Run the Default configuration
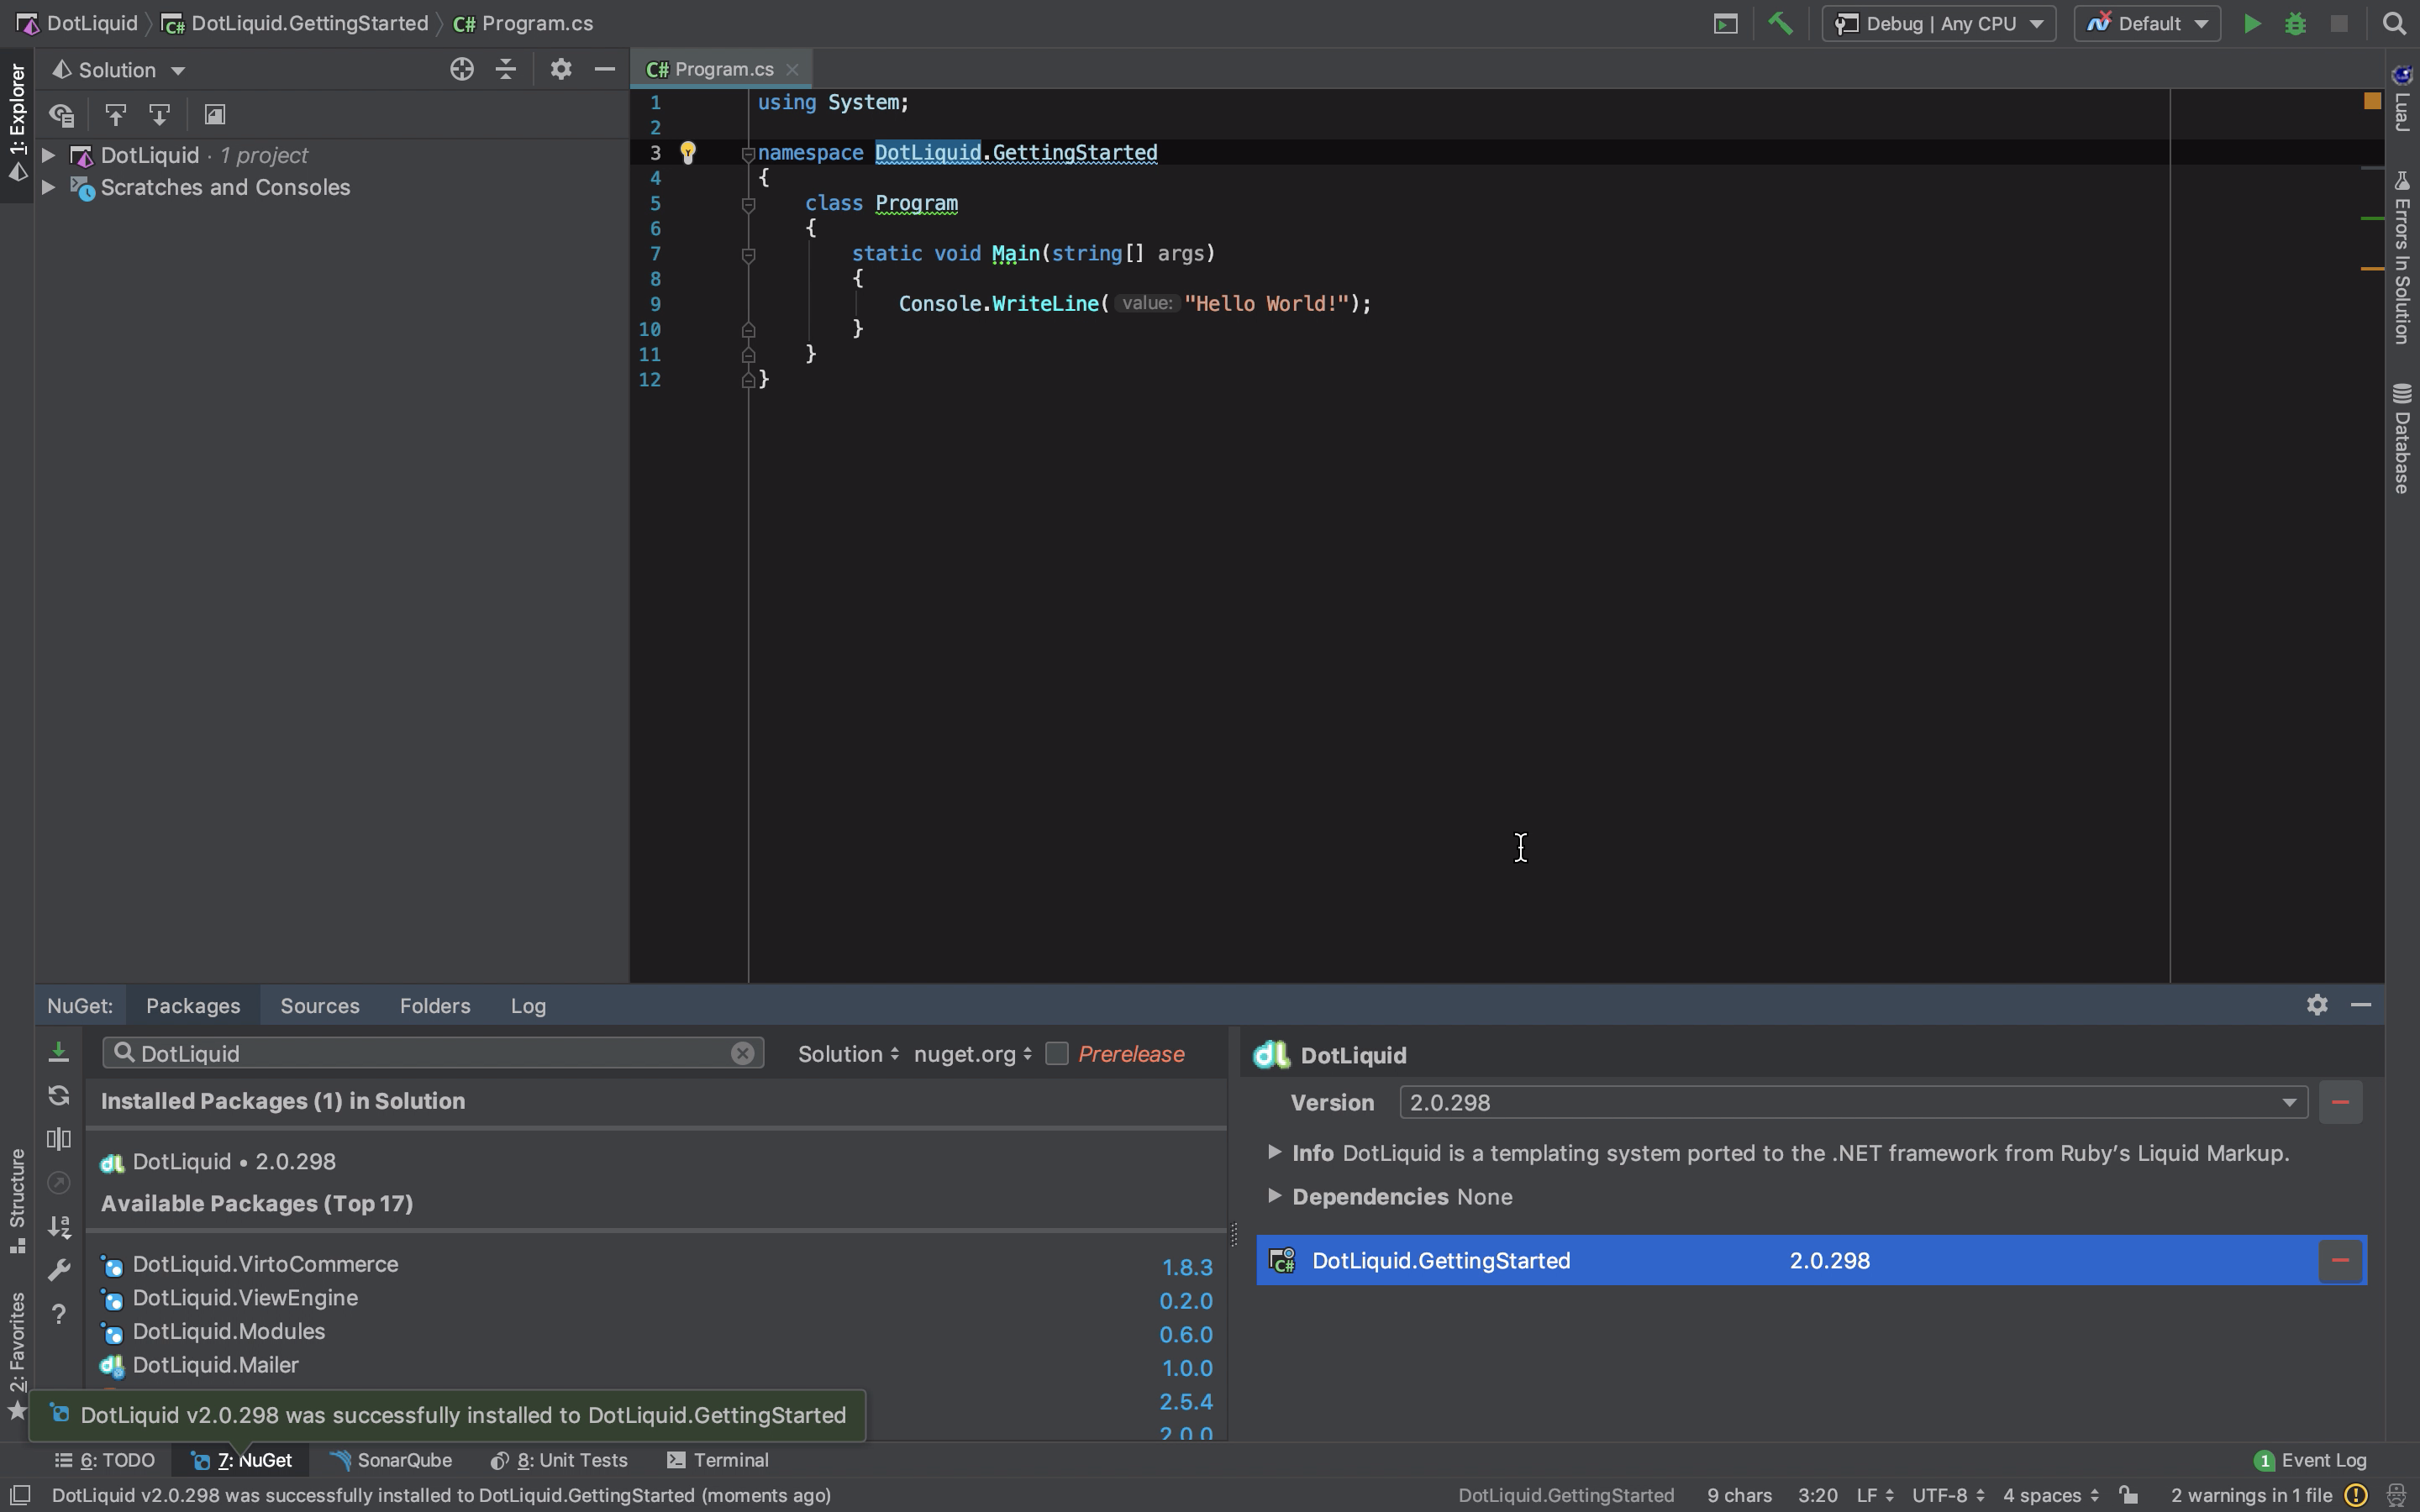 (2251, 23)
